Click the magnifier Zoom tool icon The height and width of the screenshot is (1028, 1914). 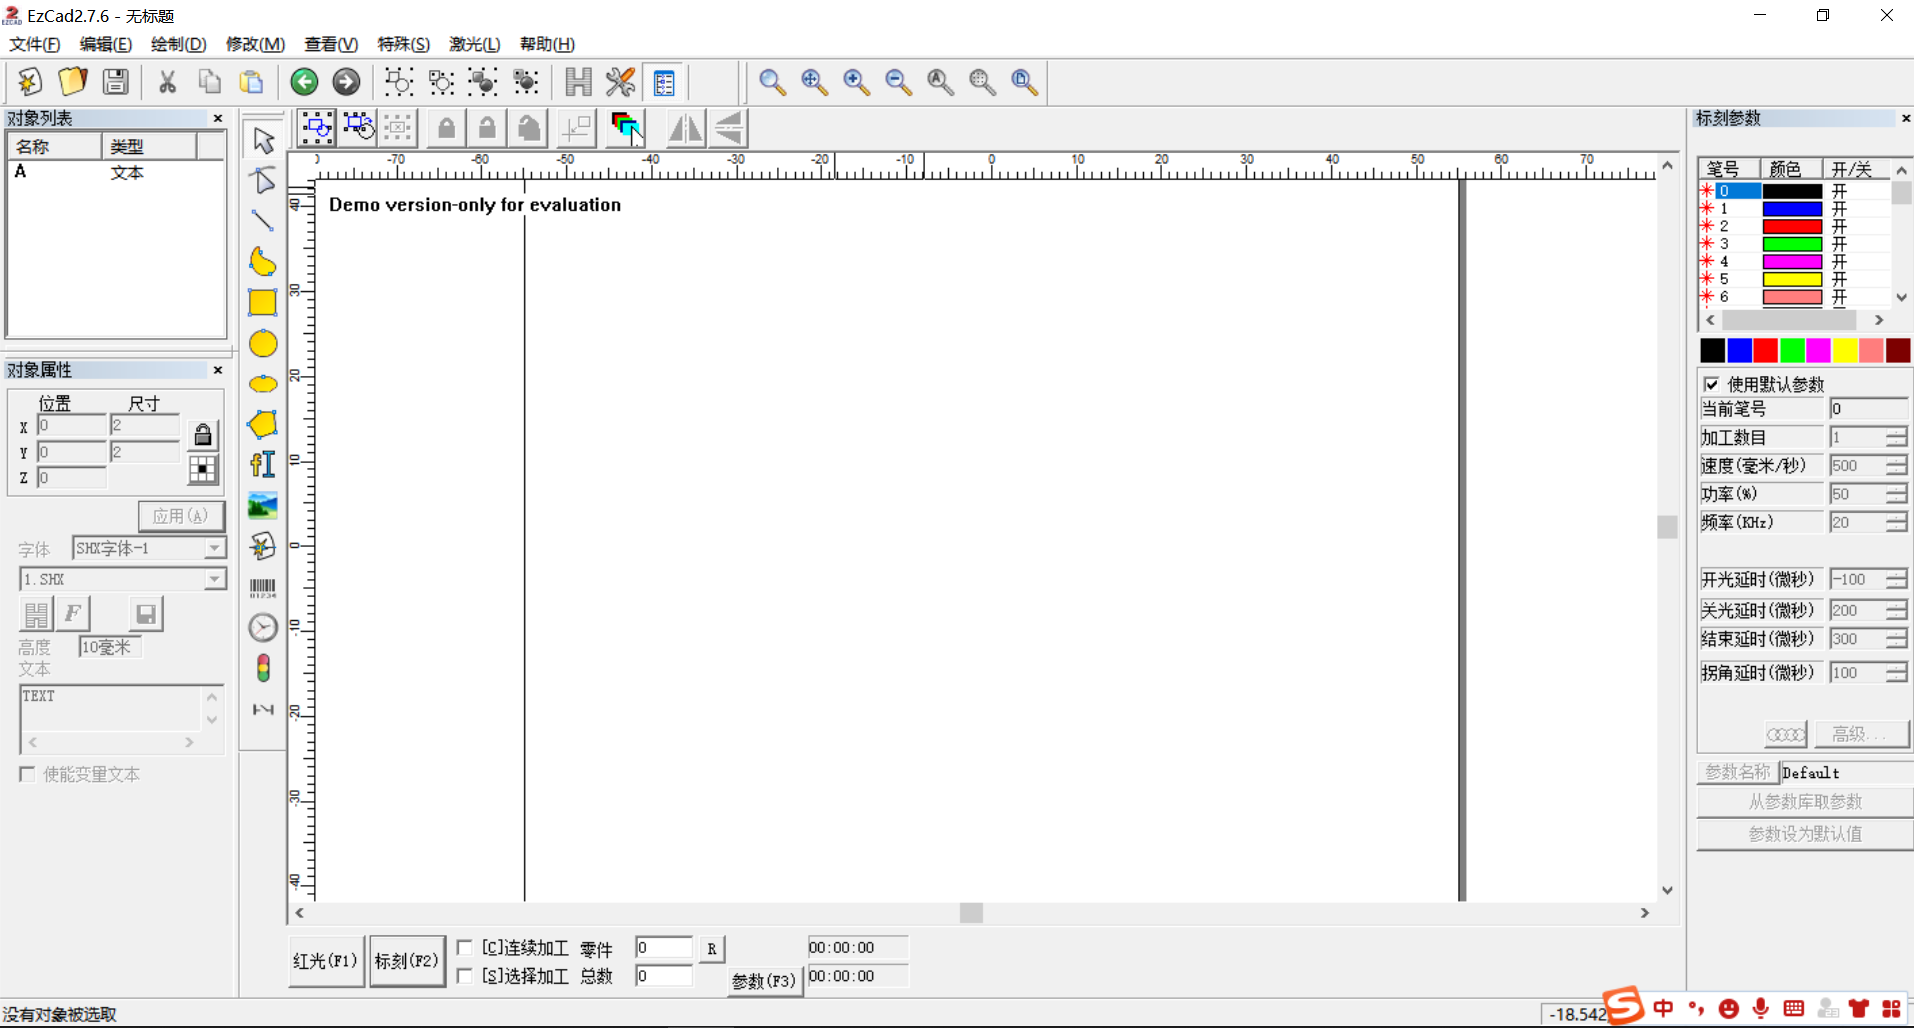tap(771, 82)
